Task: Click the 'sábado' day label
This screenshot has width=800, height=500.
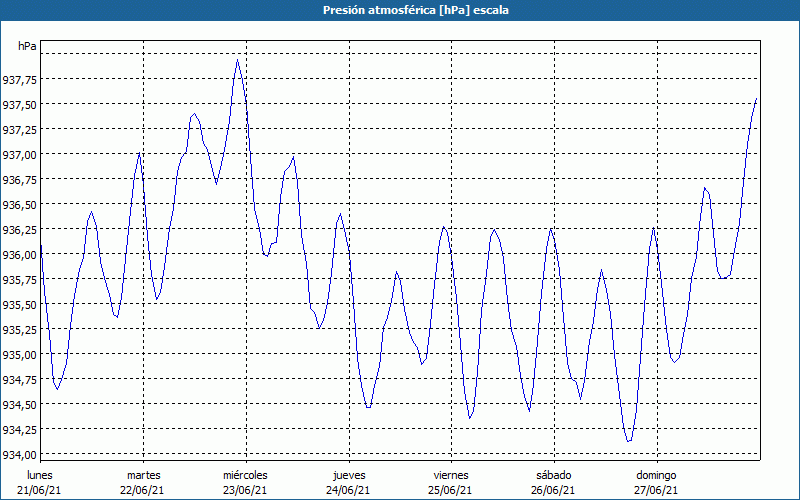Action: coord(554,475)
